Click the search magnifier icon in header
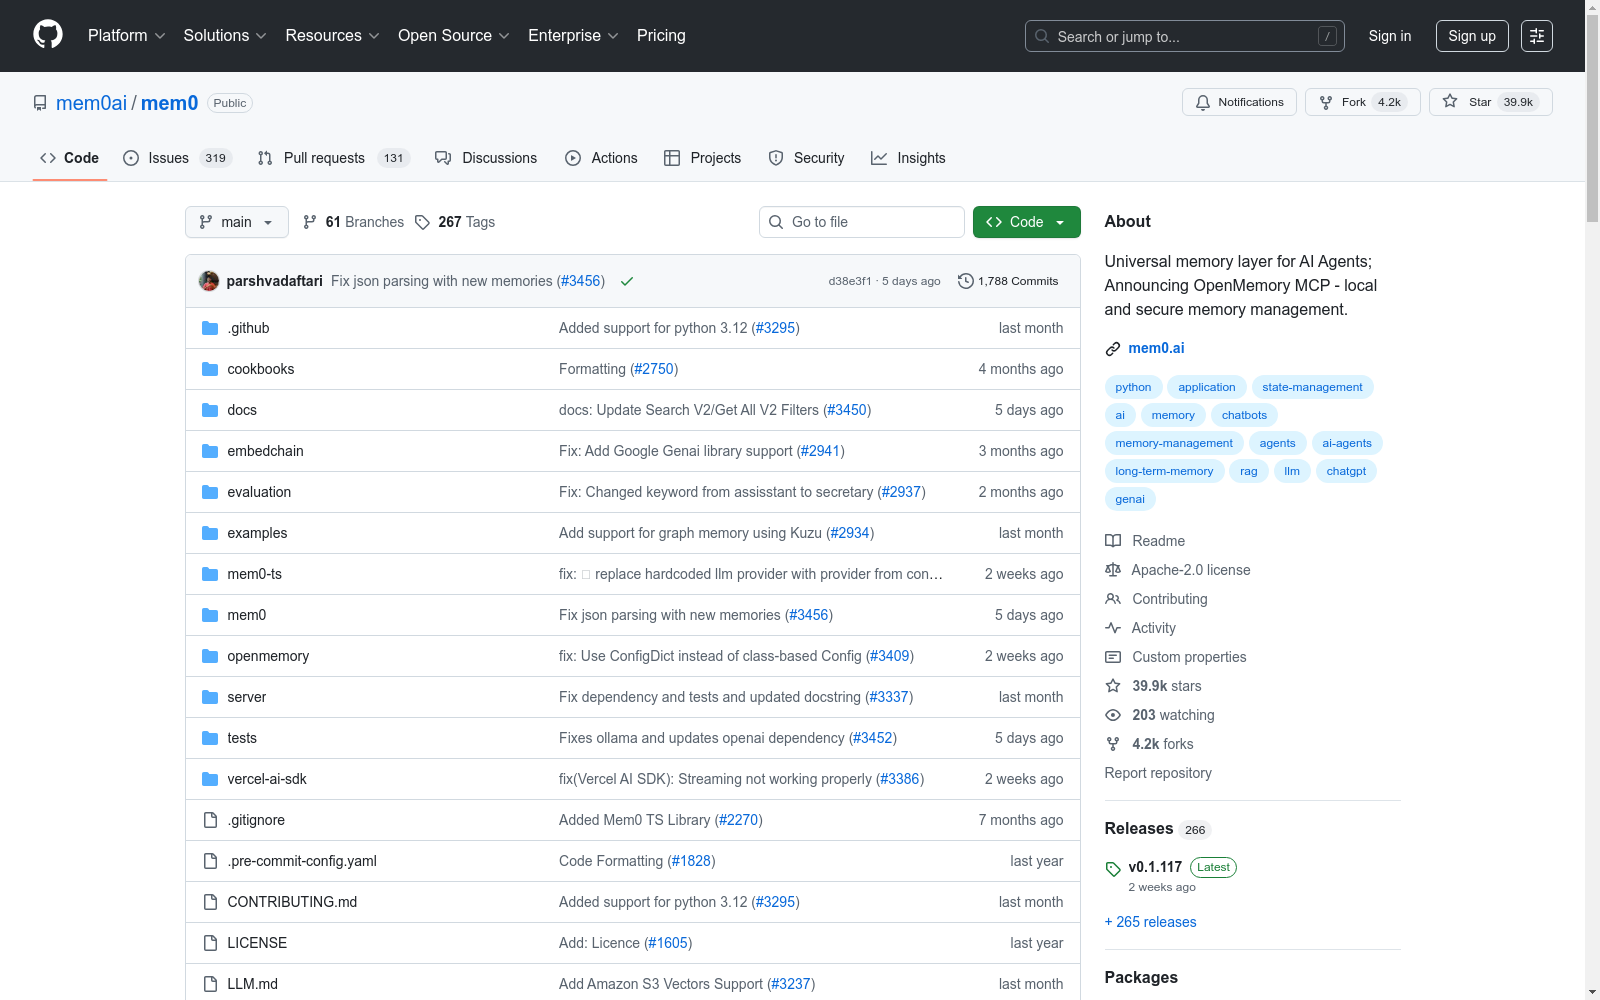1600x1000 pixels. [x=1042, y=36]
